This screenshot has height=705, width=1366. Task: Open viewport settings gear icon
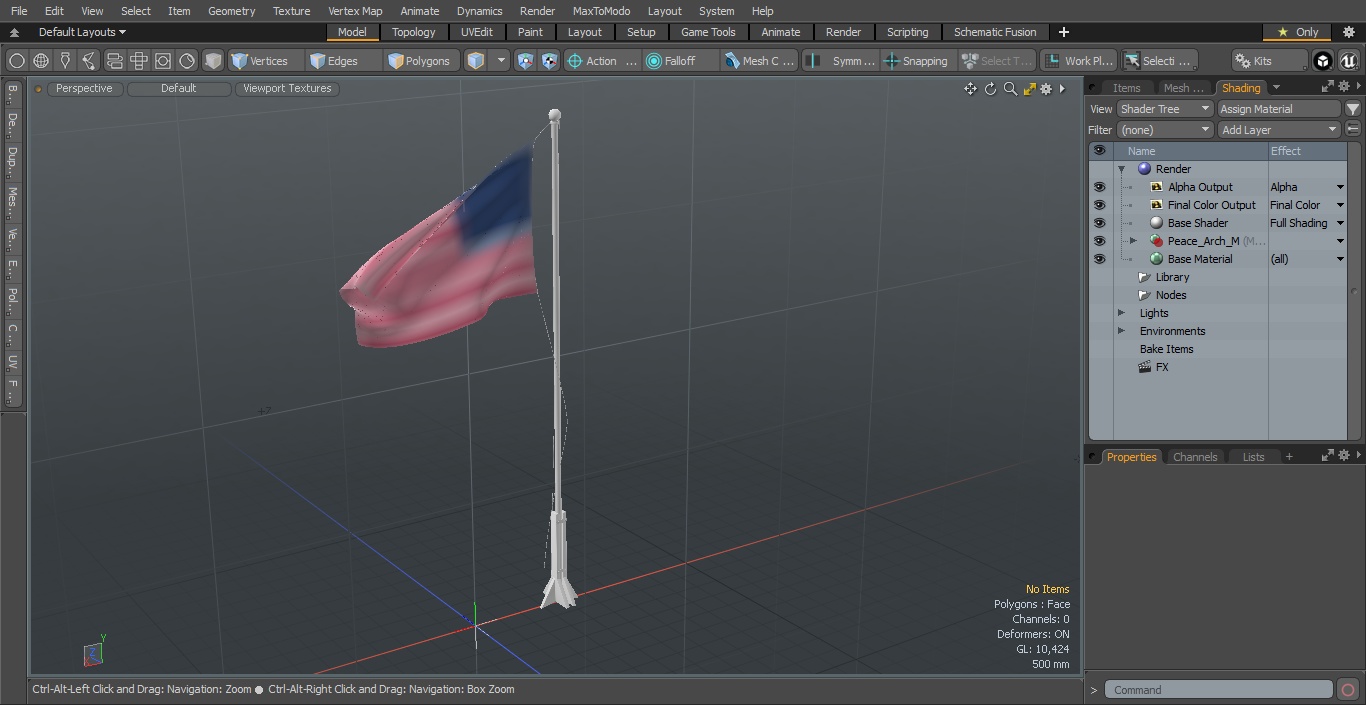point(1046,89)
